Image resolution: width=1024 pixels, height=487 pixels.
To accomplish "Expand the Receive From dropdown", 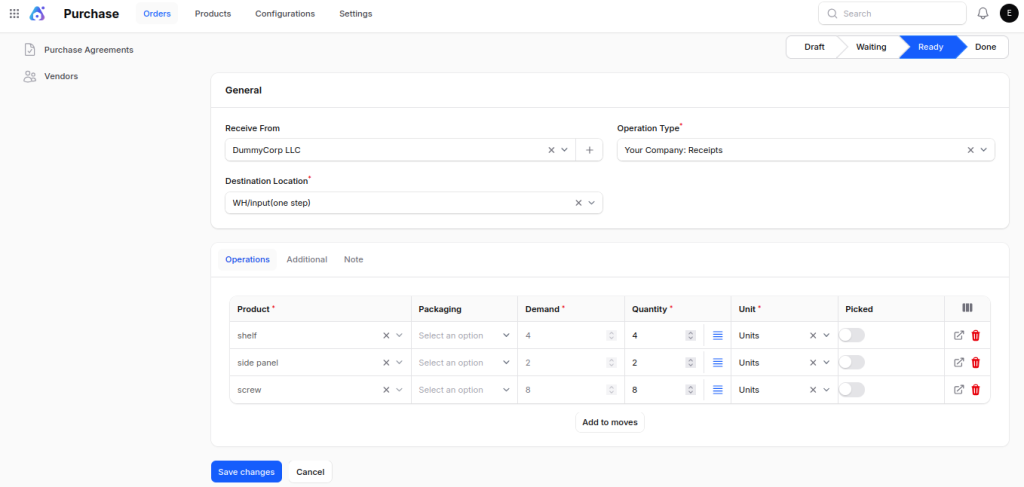I will (x=564, y=150).
